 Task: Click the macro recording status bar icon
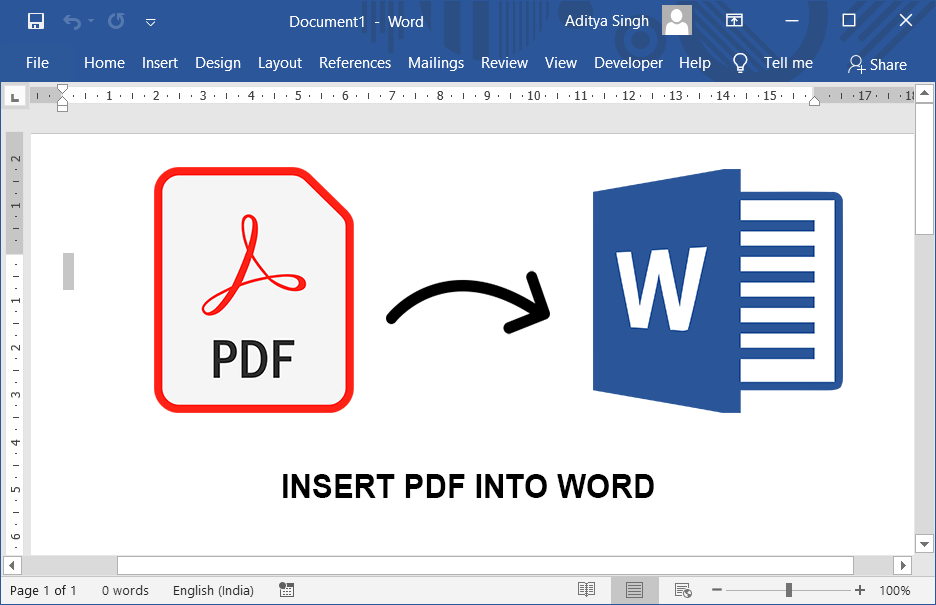286,590
